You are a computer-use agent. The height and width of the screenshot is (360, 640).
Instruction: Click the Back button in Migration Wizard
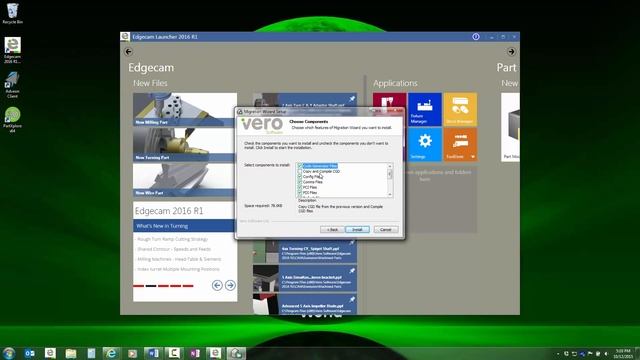tap(332, 230)
